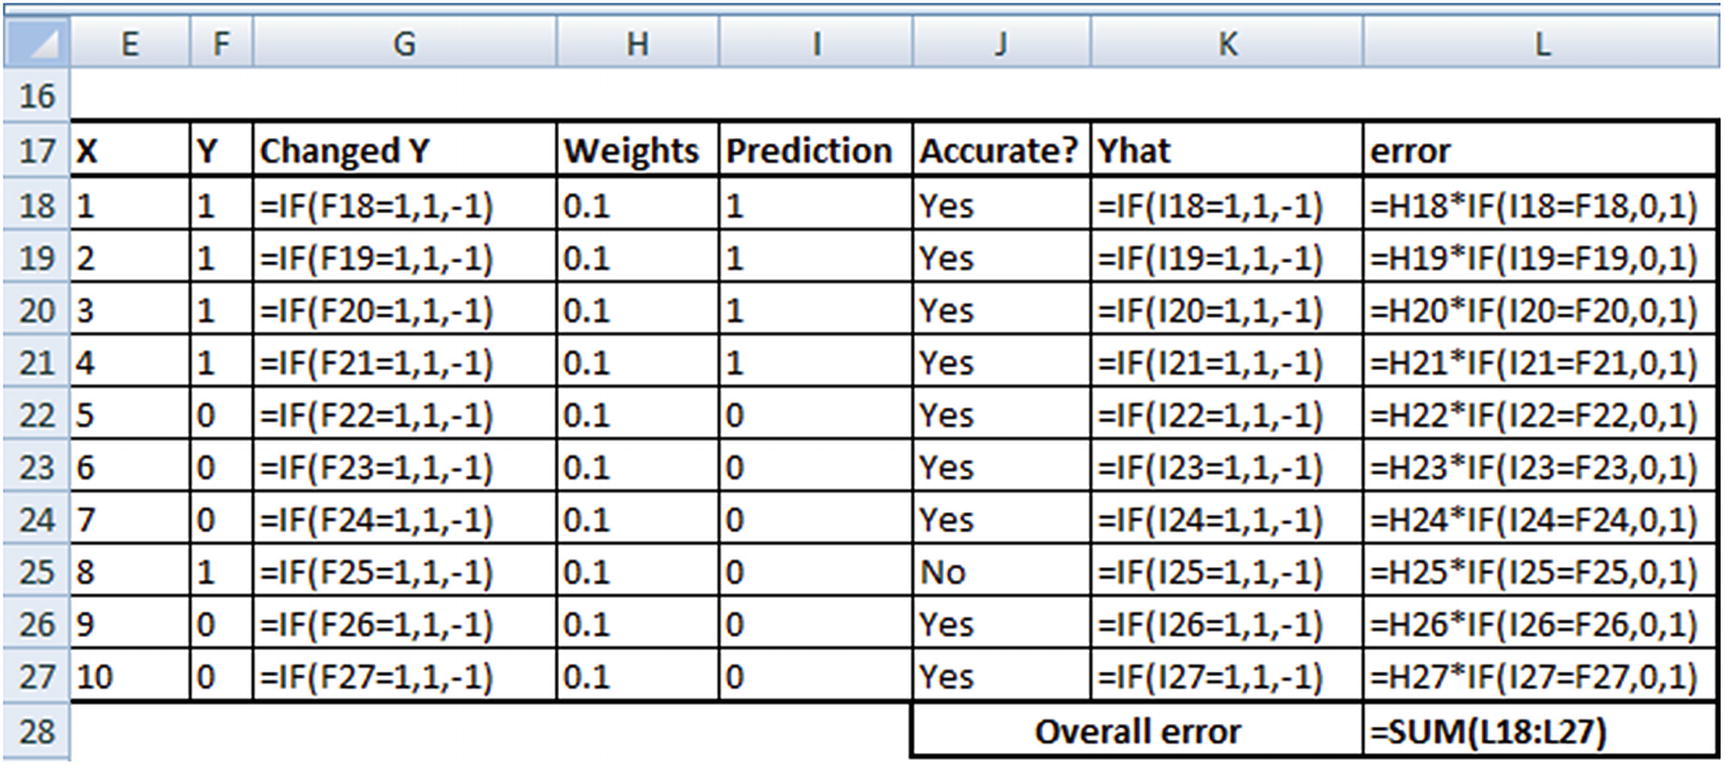
Task: Click cell with =H25*IF(I25=F25,0,1)
Action: [x=1540, y=572]
